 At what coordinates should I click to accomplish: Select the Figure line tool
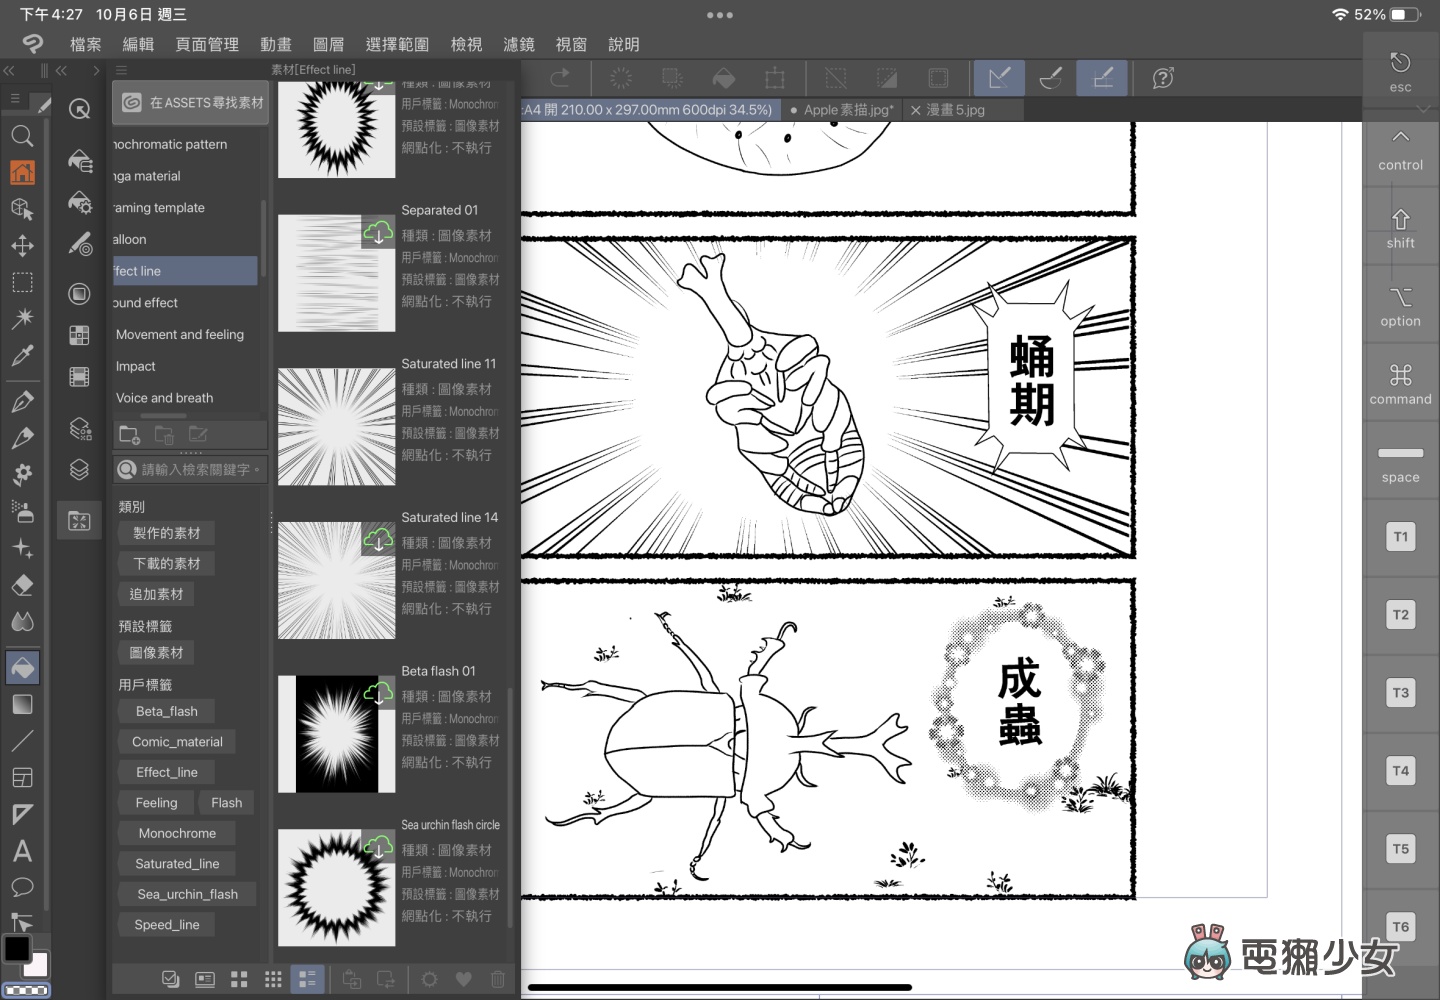tap(22, 741)
